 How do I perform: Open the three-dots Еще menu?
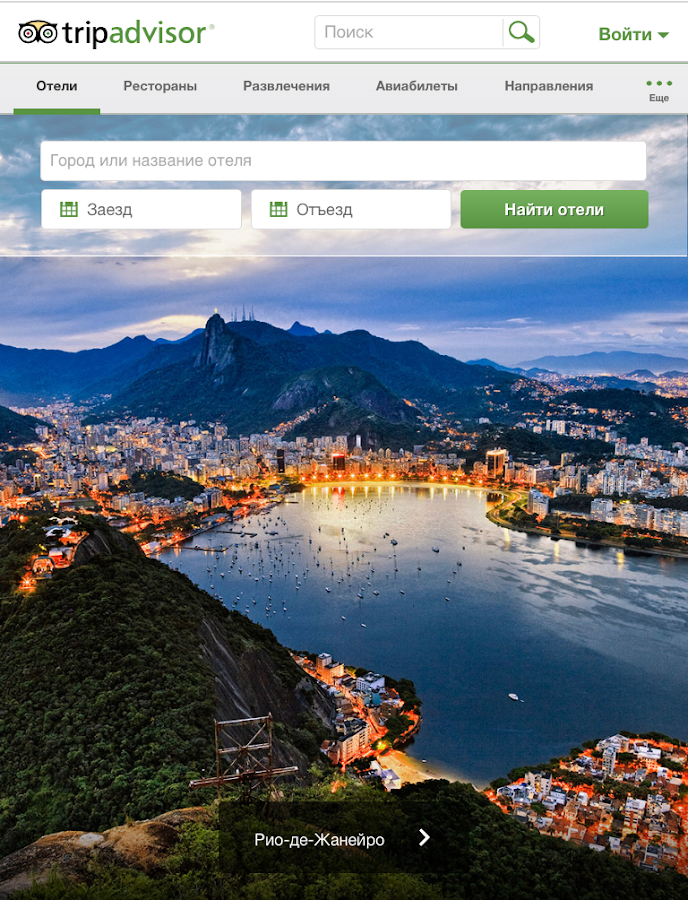click(659, 90)
